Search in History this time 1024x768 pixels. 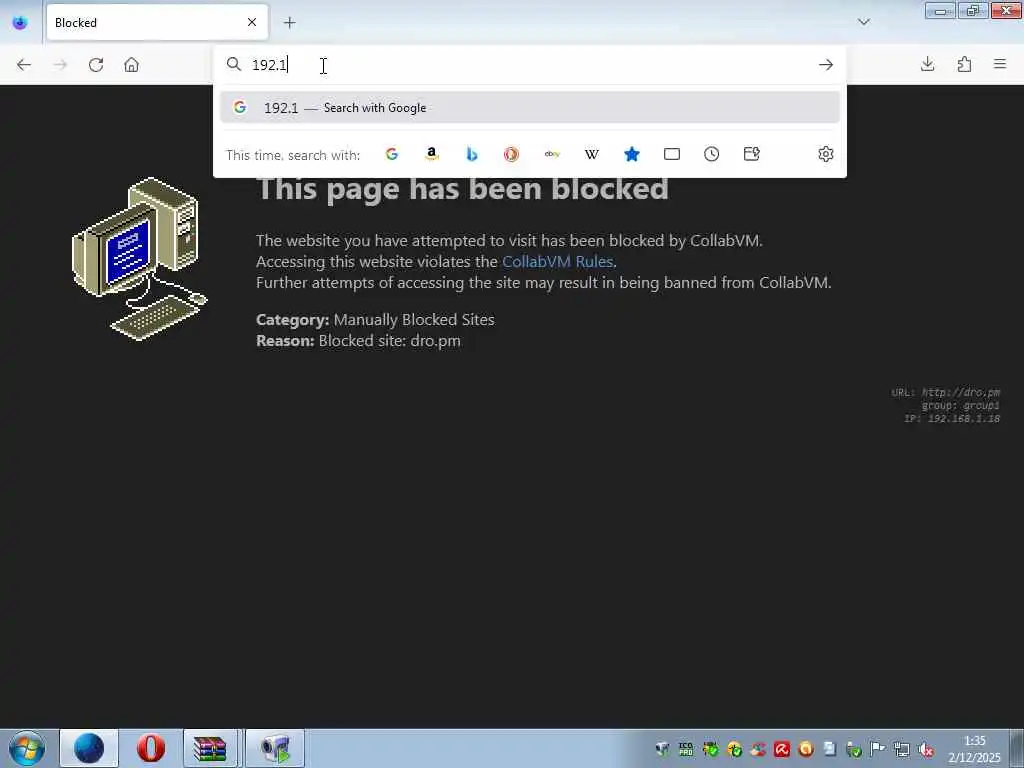click(711, 154)
